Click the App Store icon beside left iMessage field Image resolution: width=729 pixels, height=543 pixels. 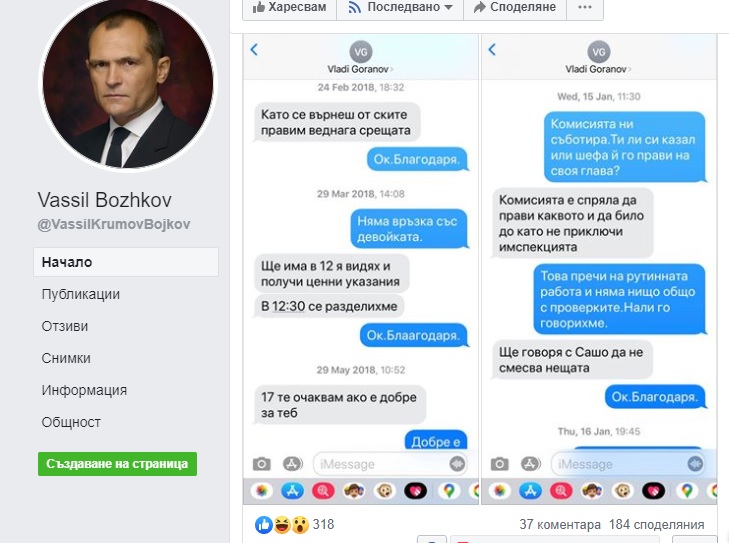[x=292, y=464]
